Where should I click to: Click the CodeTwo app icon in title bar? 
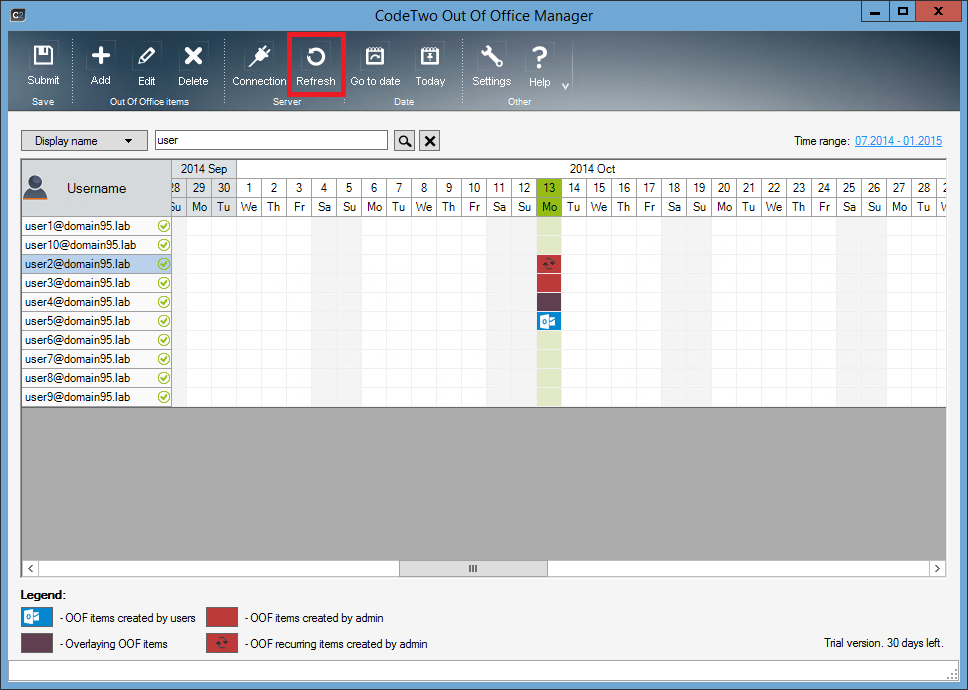pyautogui.click(x=18, y=15)
